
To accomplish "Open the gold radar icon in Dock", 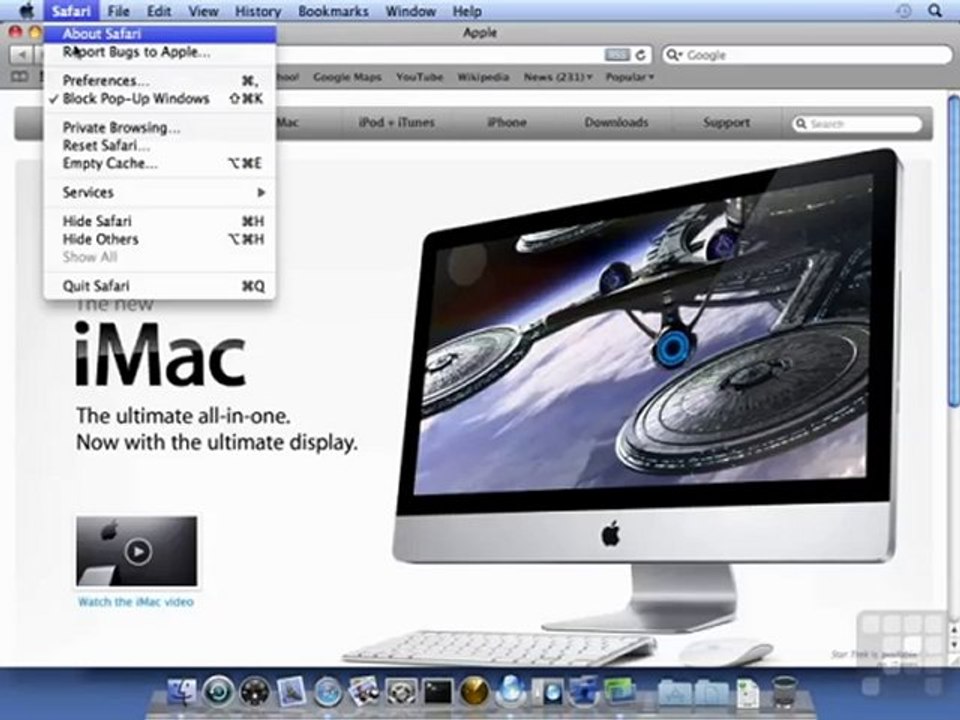I will (x=474, y=692).
